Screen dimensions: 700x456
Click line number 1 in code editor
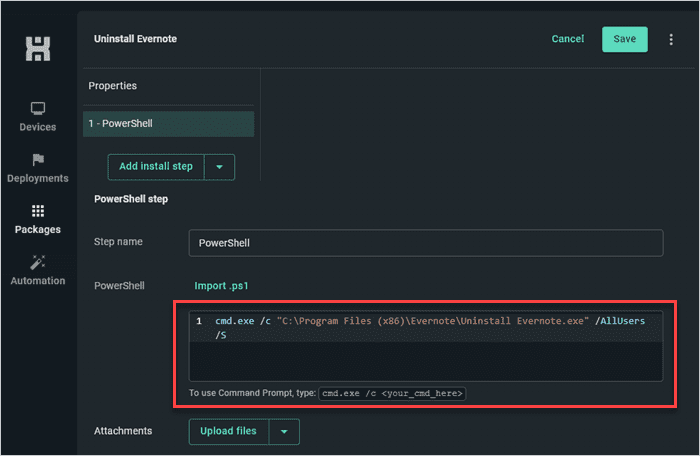pyautogui.click(x=199, y=321)
